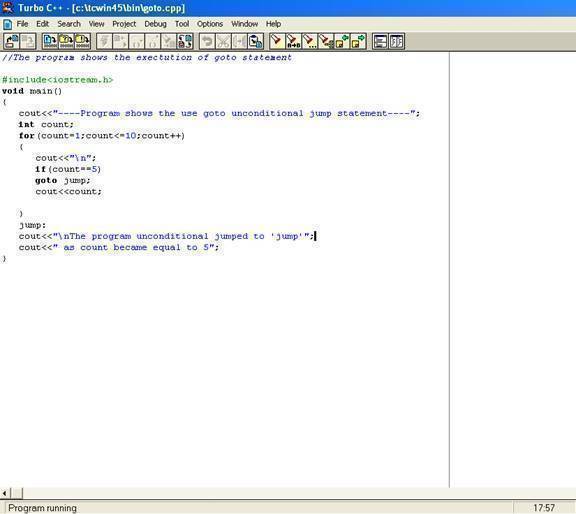Screen dimensions: 576x514
Task: Click the first blue document compile icon
Action: pos(50,41)
